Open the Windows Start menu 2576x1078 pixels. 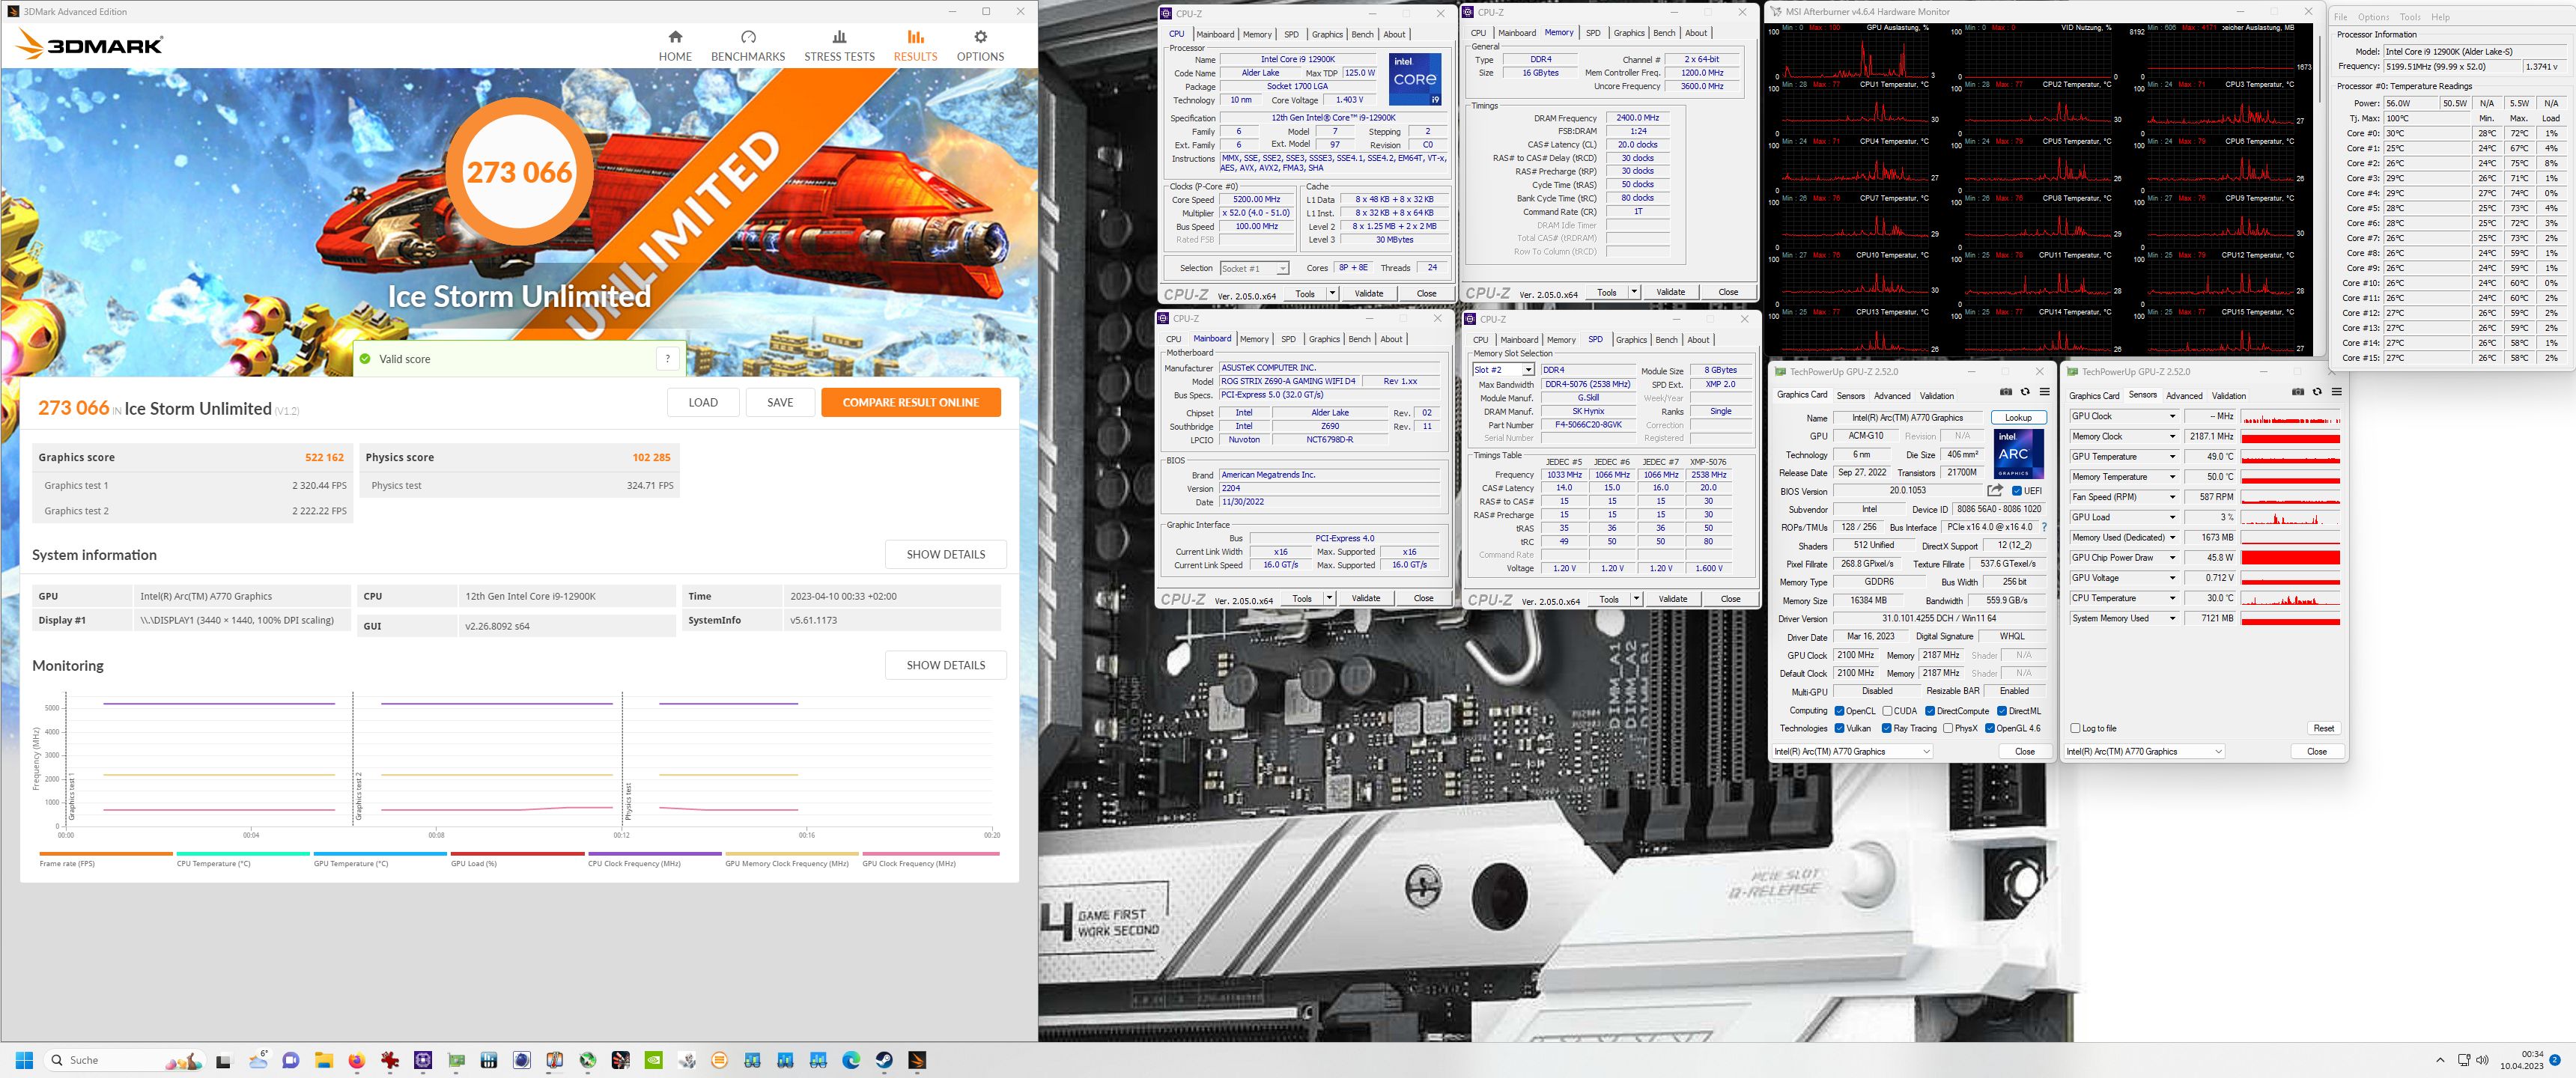[25, 1060]
